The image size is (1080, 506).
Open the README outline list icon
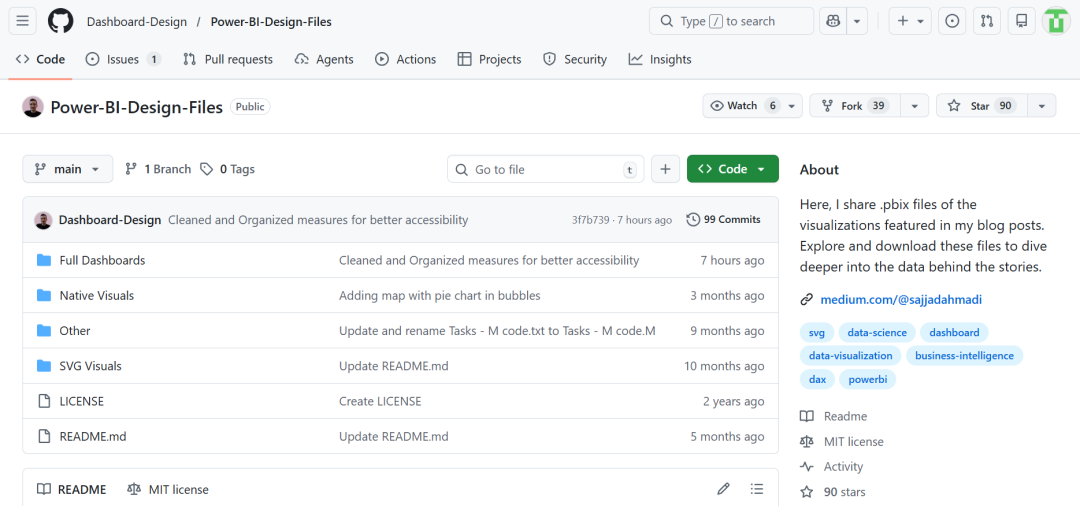pyautogui.click(x=757, y=489)
